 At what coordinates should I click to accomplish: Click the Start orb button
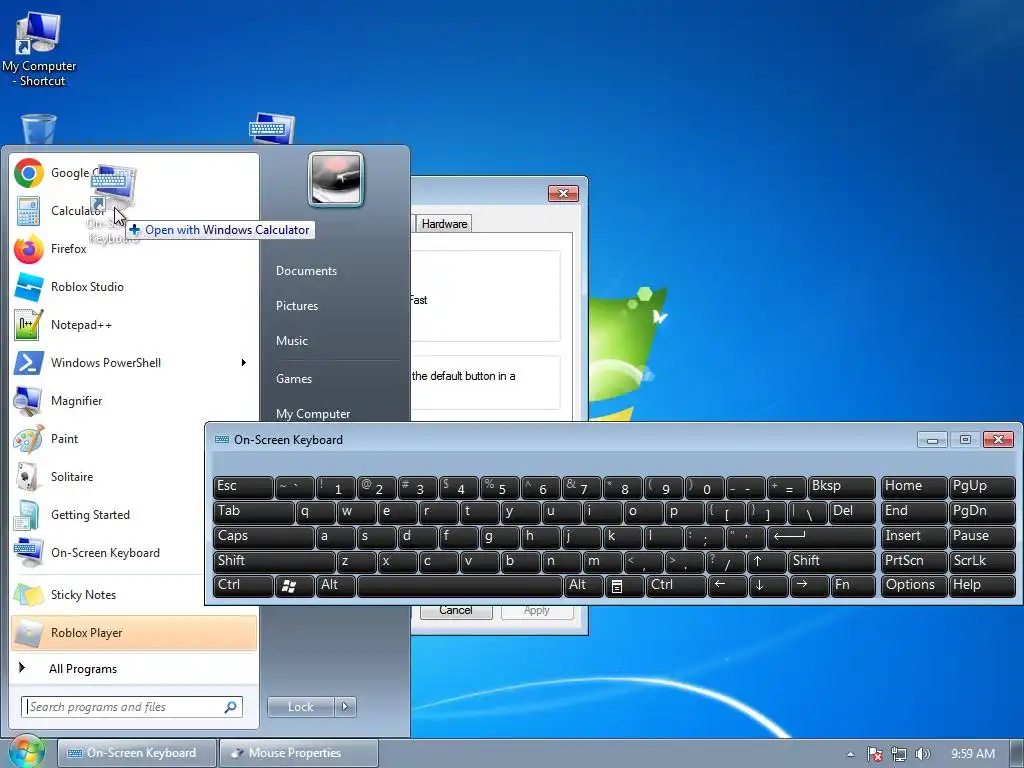click(x=26, y=751)
